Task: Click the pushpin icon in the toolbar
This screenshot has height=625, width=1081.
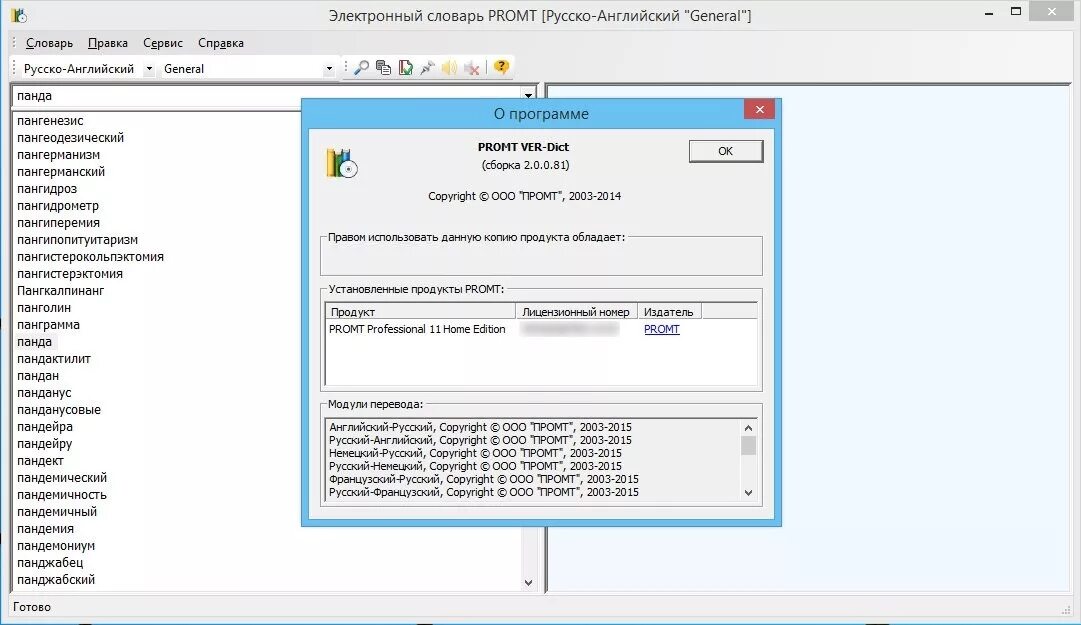Action: (x=427, y=68)
